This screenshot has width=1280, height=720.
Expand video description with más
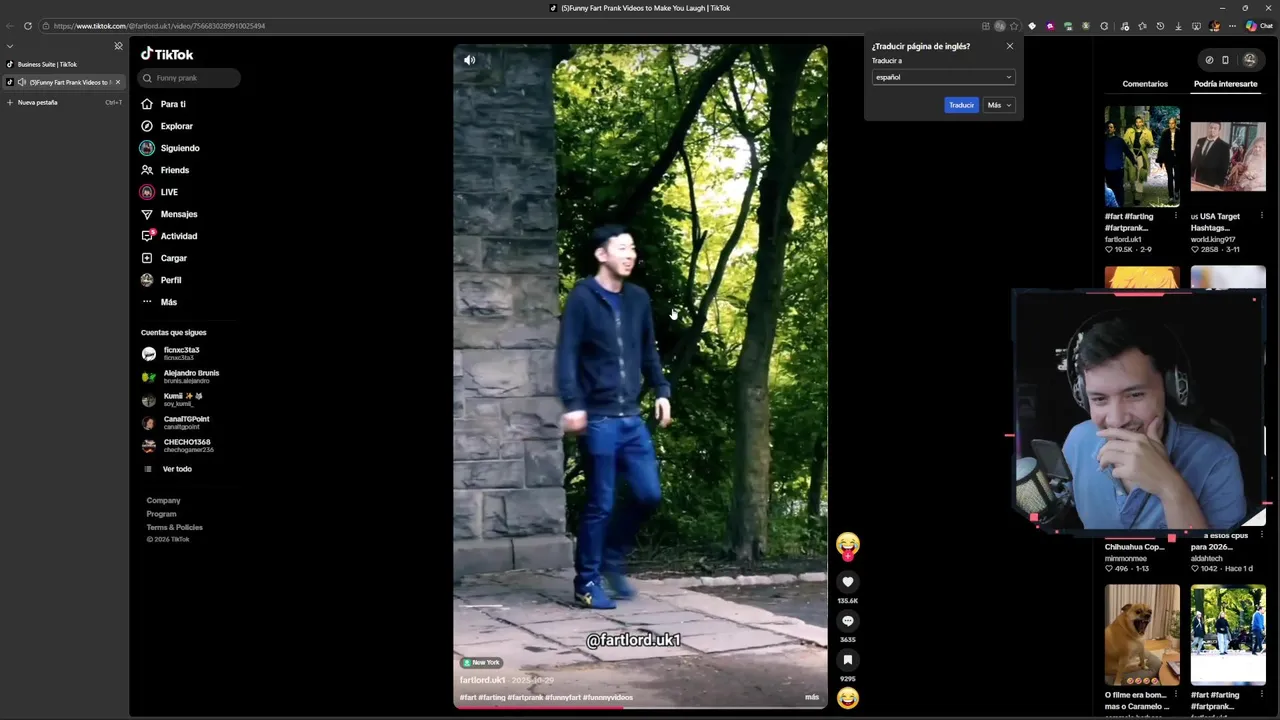812,697
